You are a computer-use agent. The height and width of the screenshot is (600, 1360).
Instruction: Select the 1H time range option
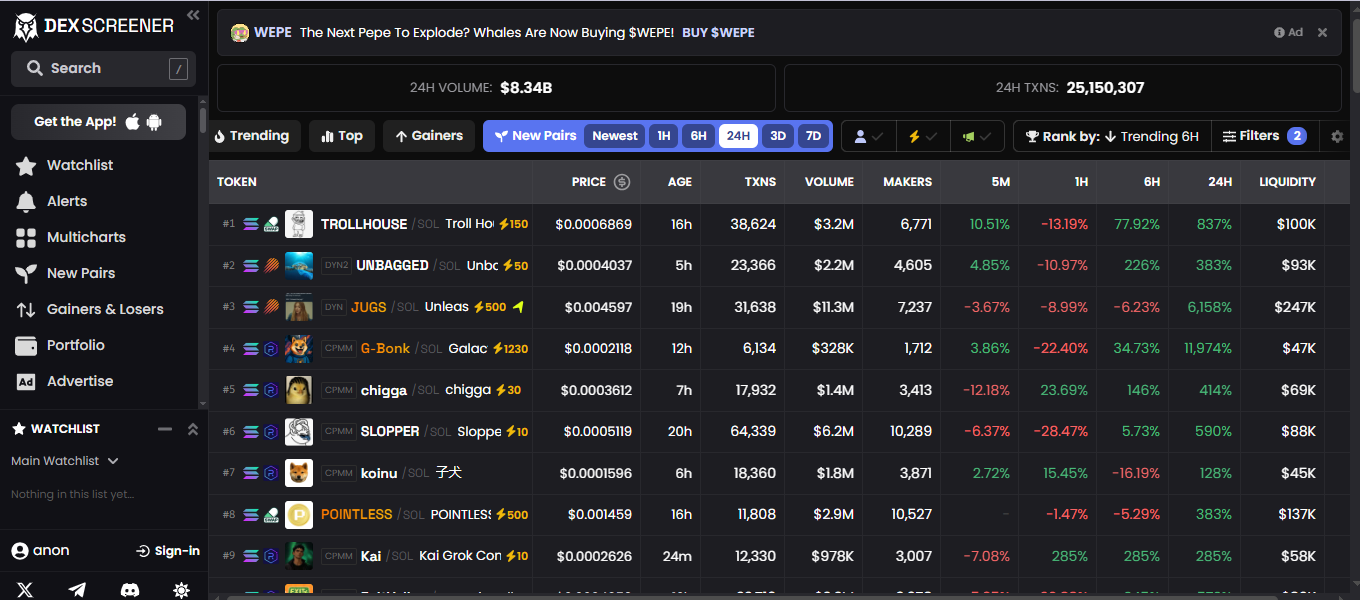(663, 136)
